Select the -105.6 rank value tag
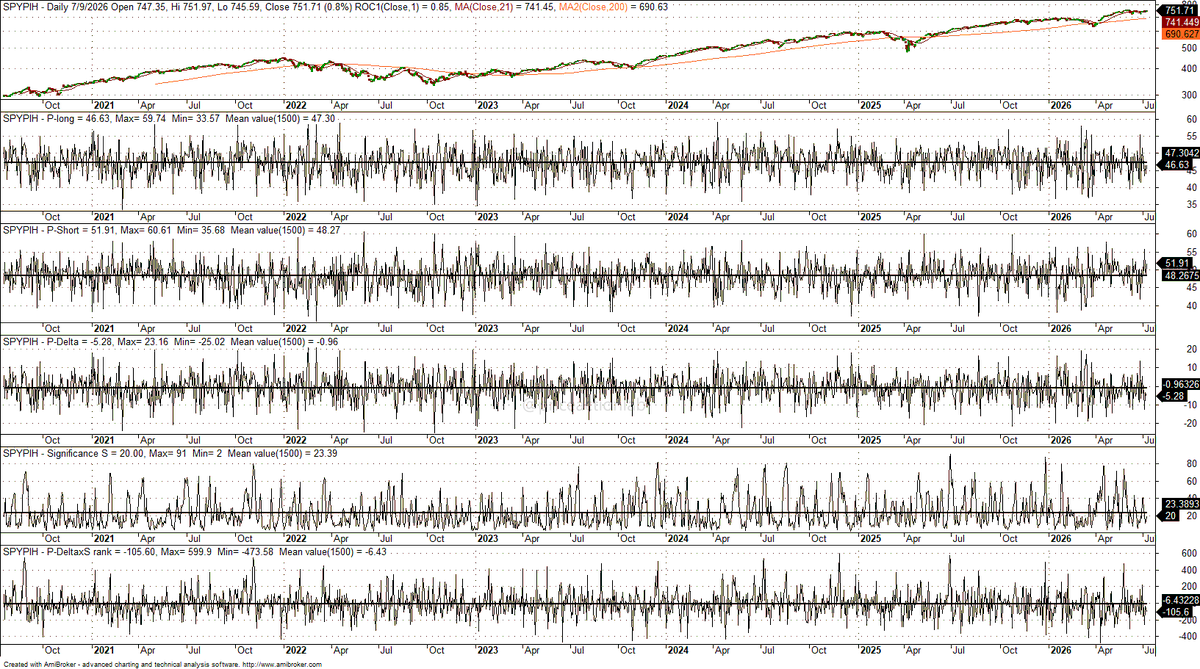This screenshot has width=1200, height=669. 1173,612
